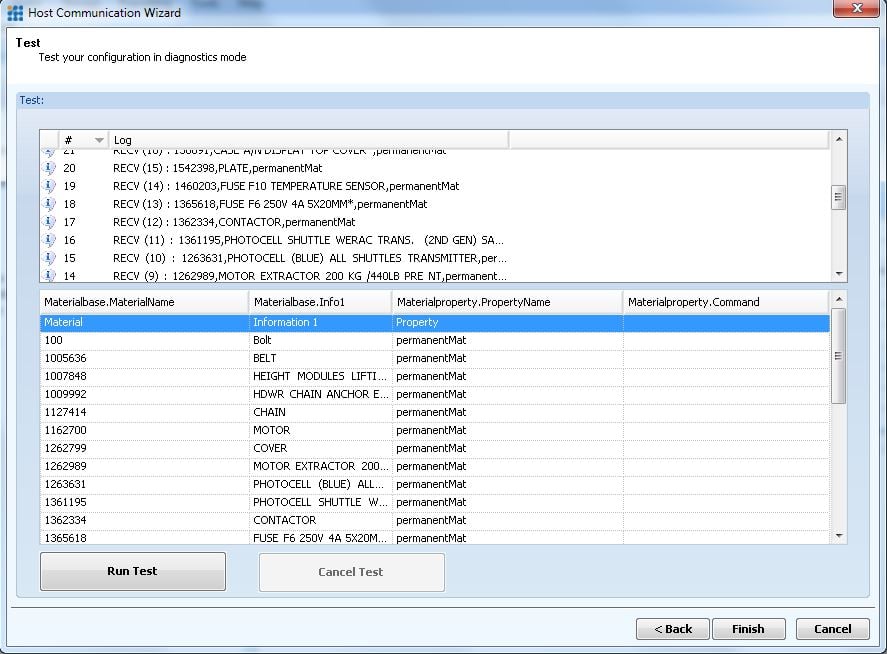
Task: Click the Finish button
Action: [x=748, y=629]
